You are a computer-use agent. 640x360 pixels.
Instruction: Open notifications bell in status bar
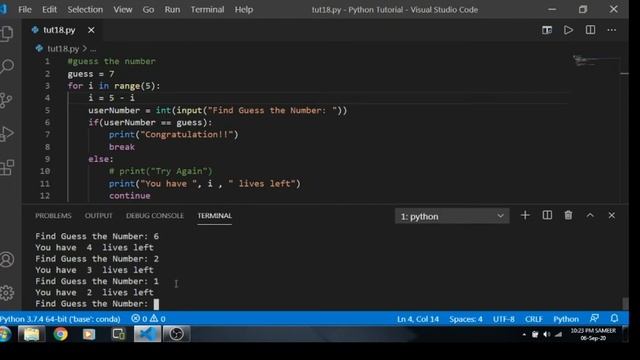click(x=614, y=318)
